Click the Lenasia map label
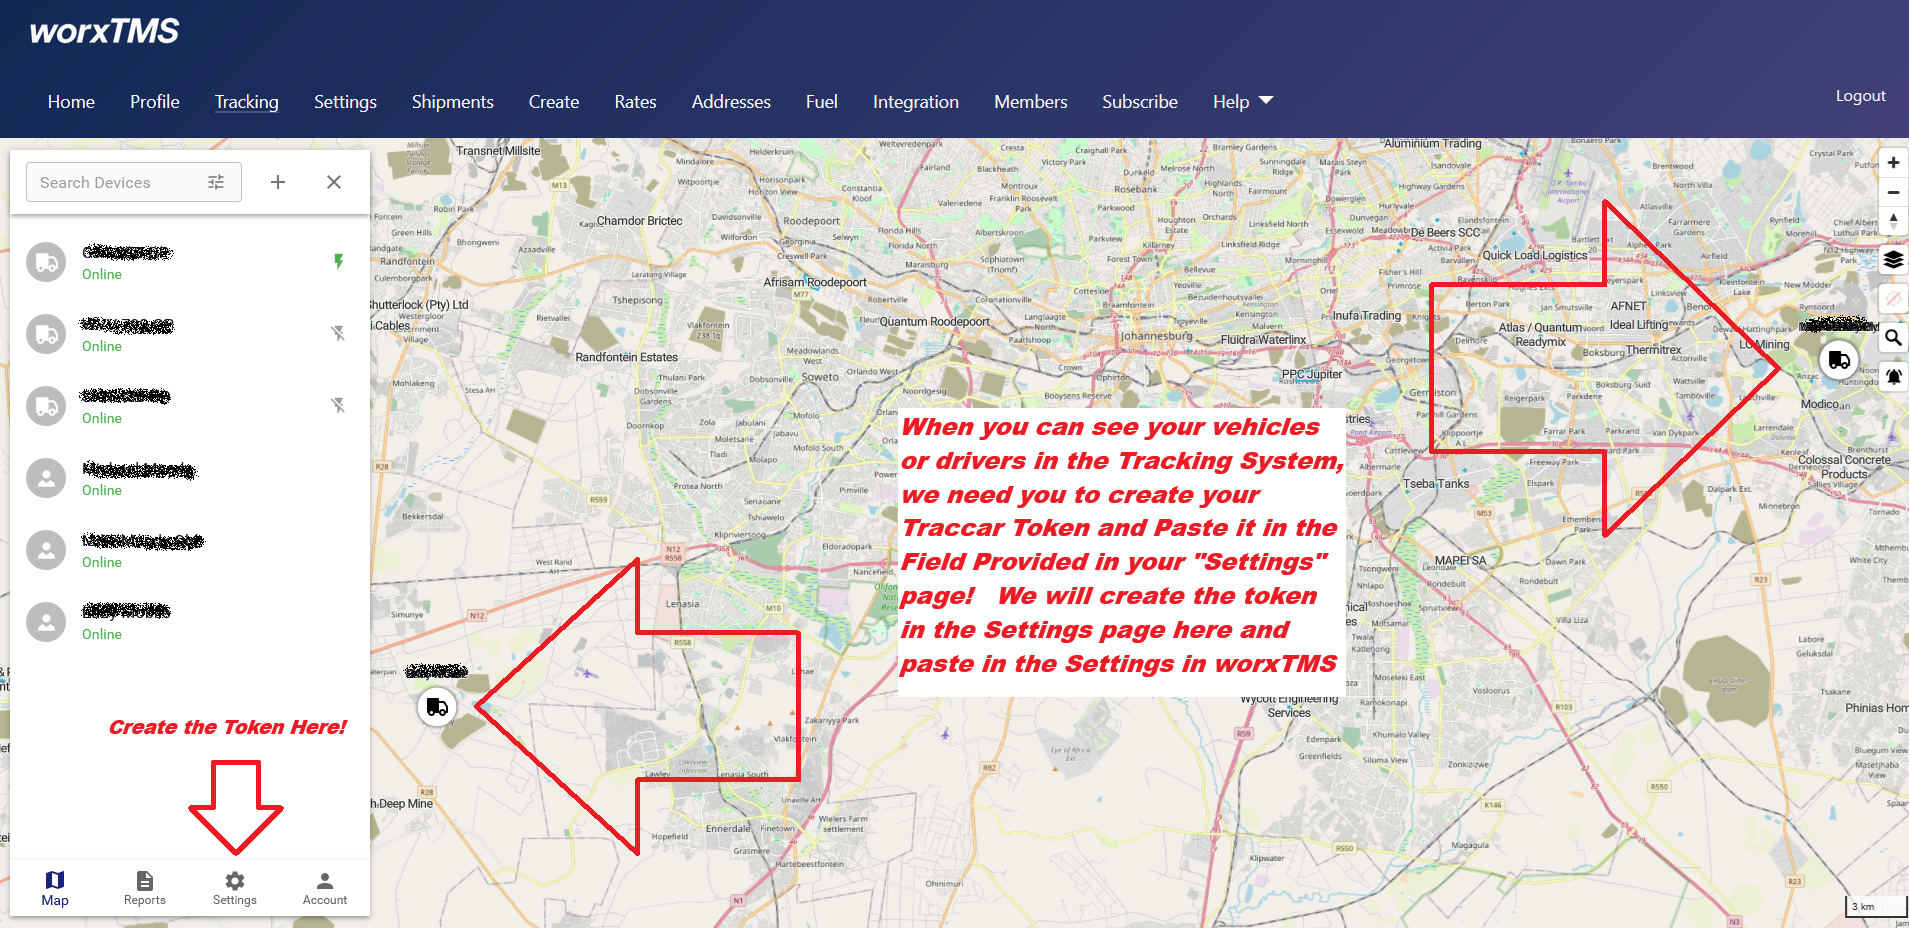This screenshot has height=950, width=1909. tap(683, 604)
